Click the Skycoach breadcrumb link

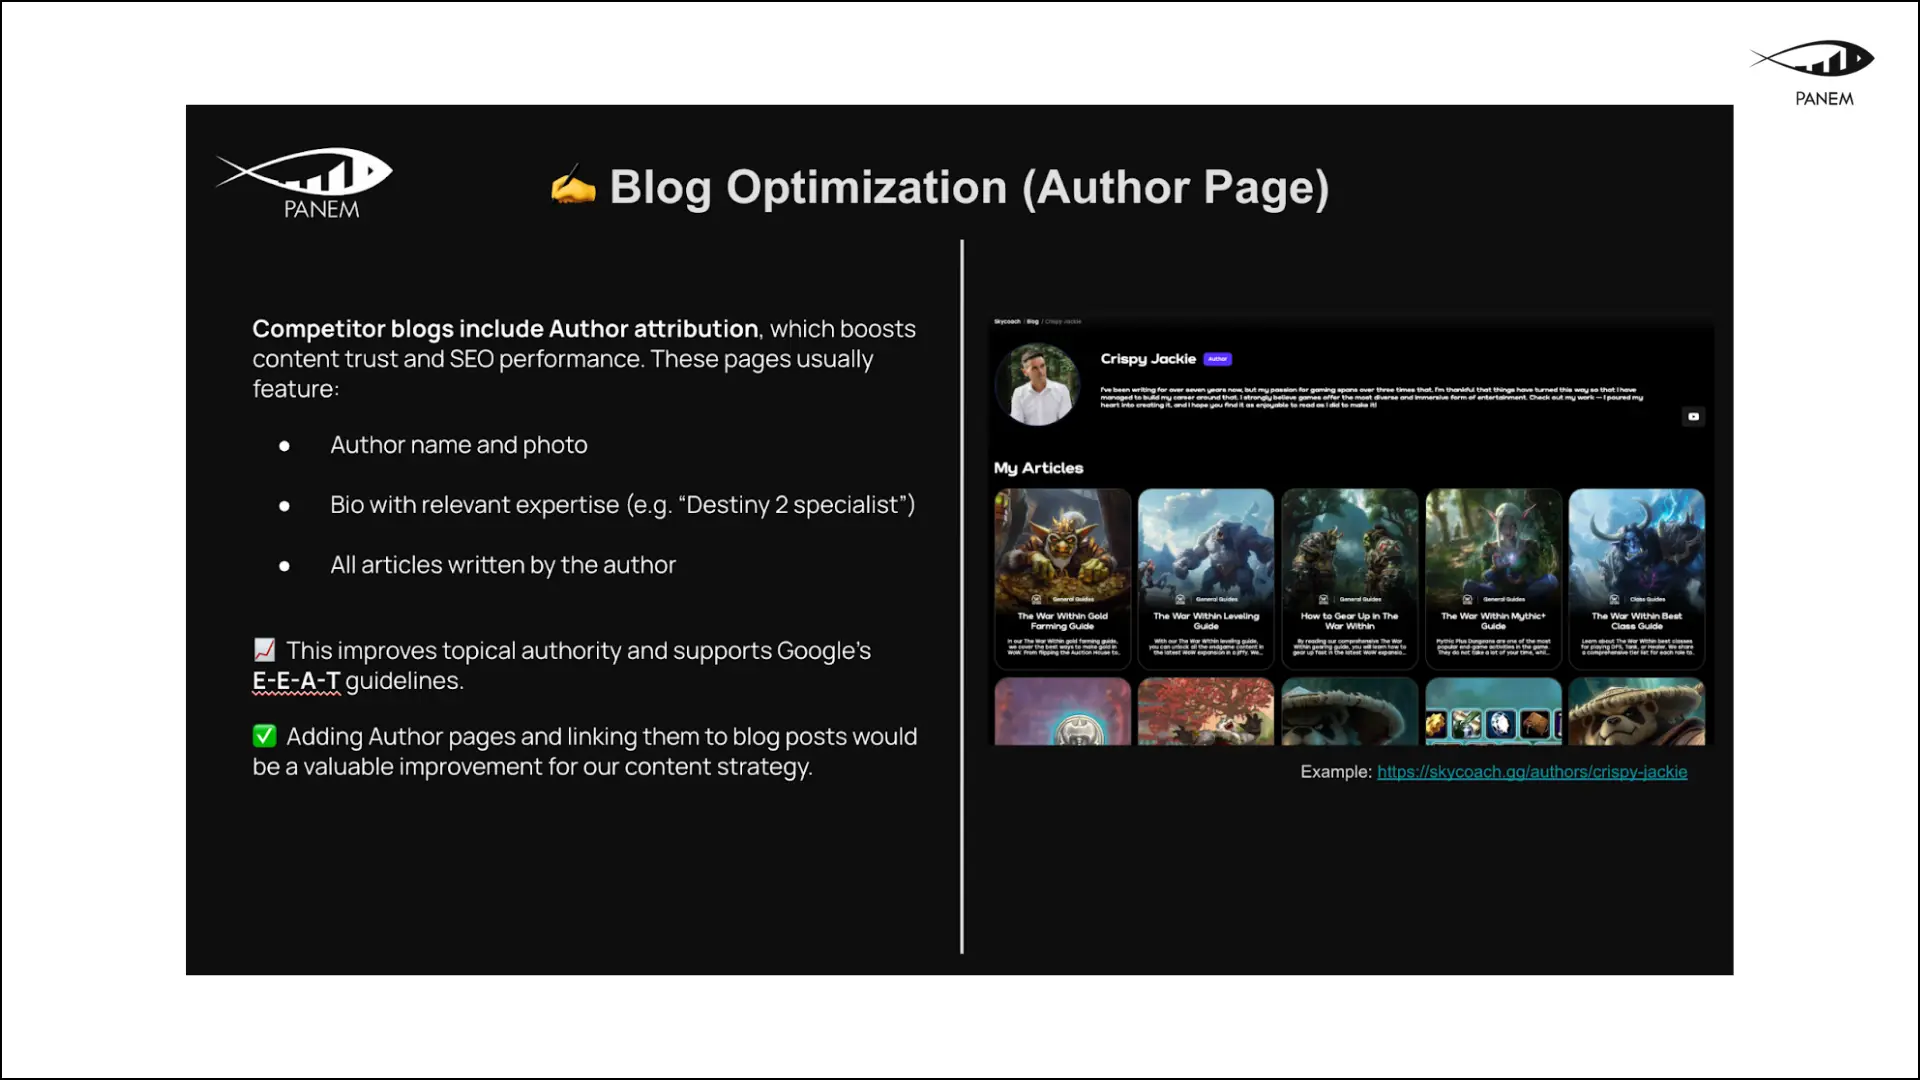[x=1006, y=322]
